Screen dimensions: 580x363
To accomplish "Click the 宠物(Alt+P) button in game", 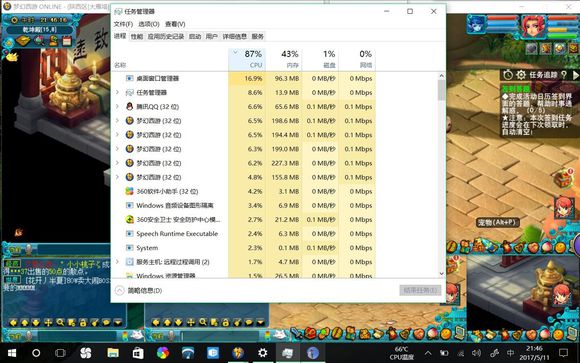I will pos(497,222).
